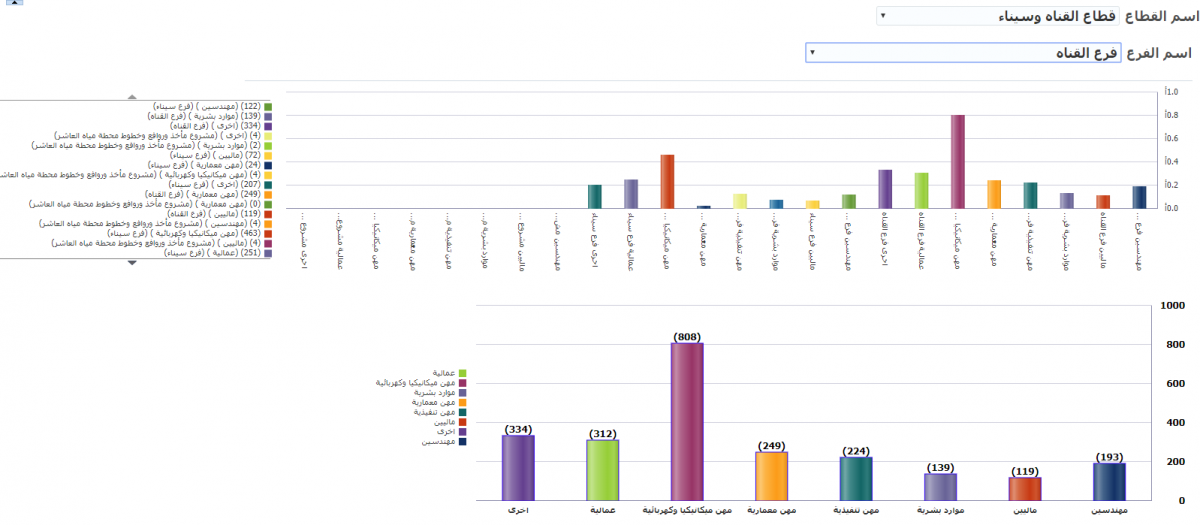Click the عمالية green marker in bottom legend
The height and width of the screenshot is (525, 1200).
pos(463,373)
